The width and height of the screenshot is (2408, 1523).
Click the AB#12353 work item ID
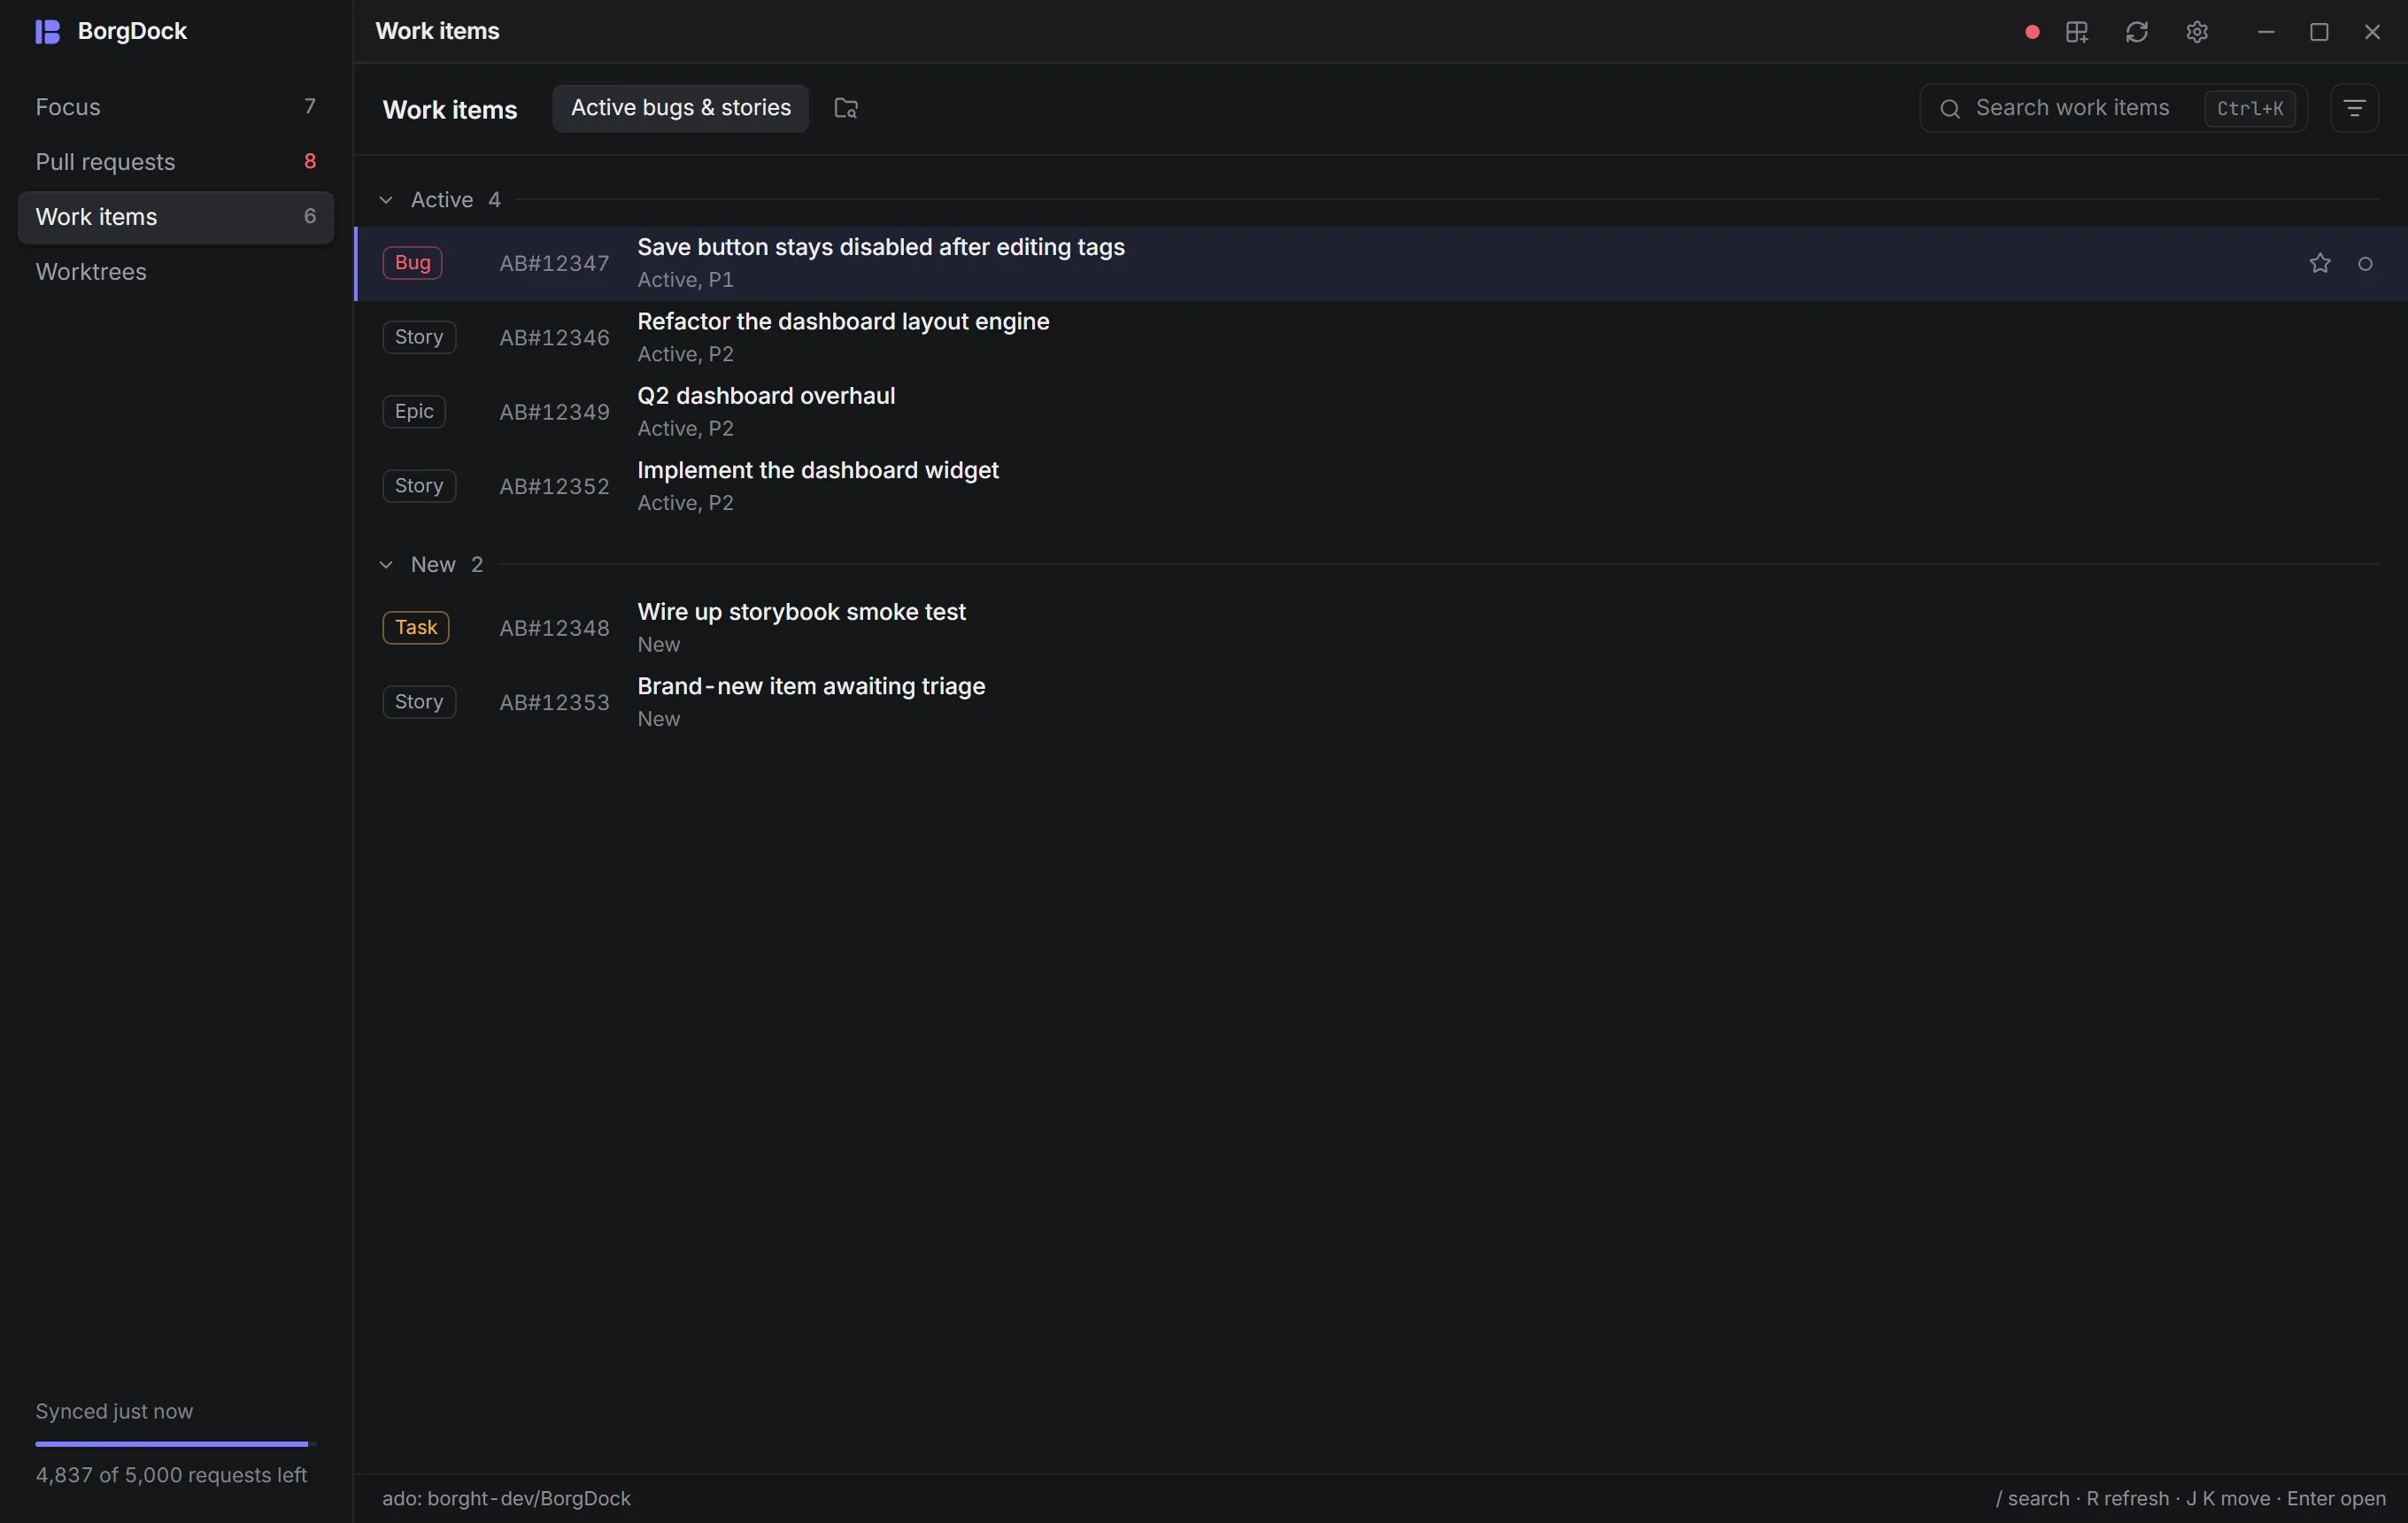[x=554, y=703]
